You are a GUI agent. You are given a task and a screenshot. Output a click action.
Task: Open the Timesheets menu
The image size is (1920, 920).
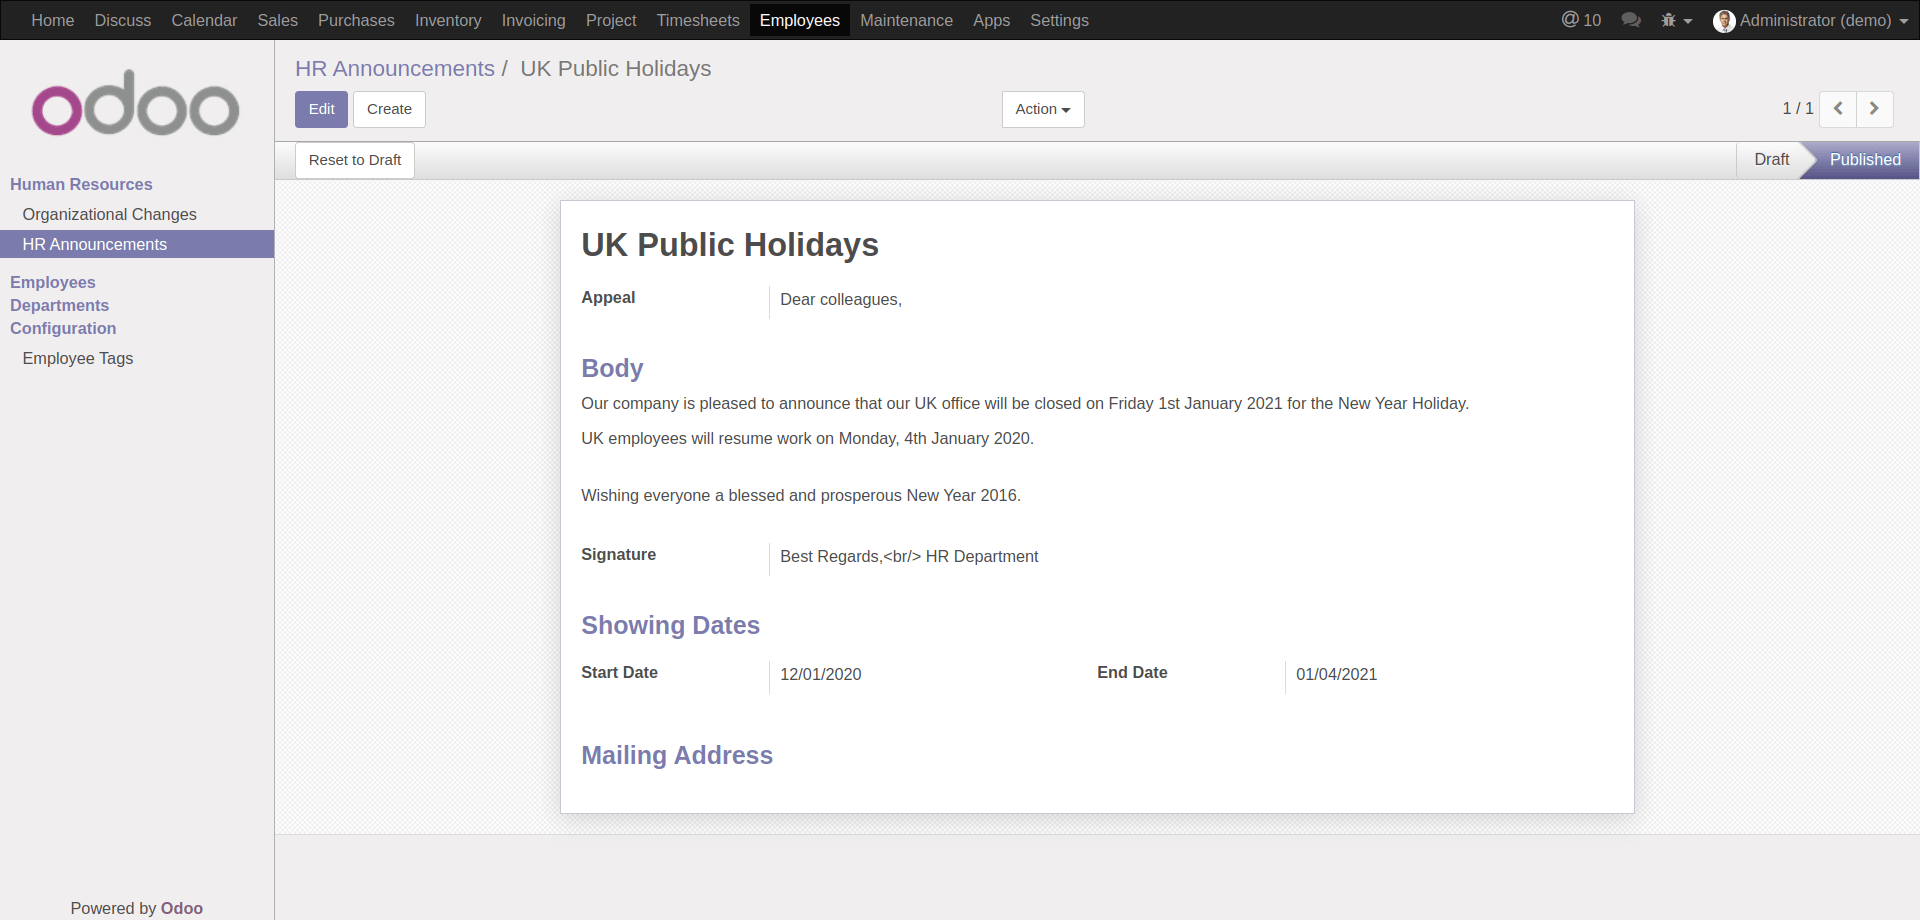click(697, 20)
